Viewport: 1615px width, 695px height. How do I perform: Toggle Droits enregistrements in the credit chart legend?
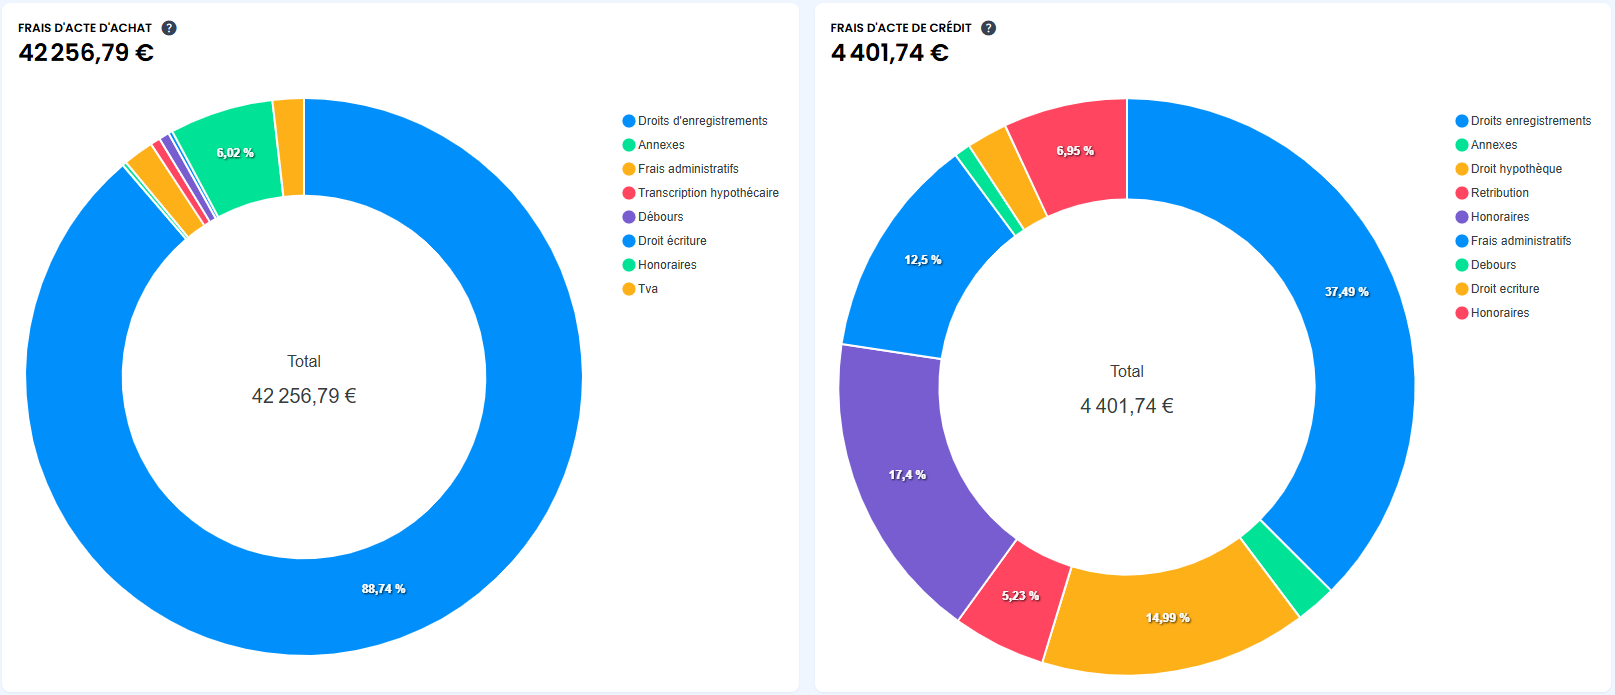click(1530, 121)
